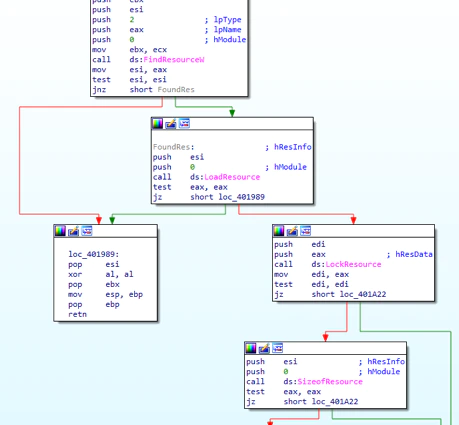Click the 'mov ebx, ecx' instruction
This screenshot has height=425, width=459.
click(129, 50)
